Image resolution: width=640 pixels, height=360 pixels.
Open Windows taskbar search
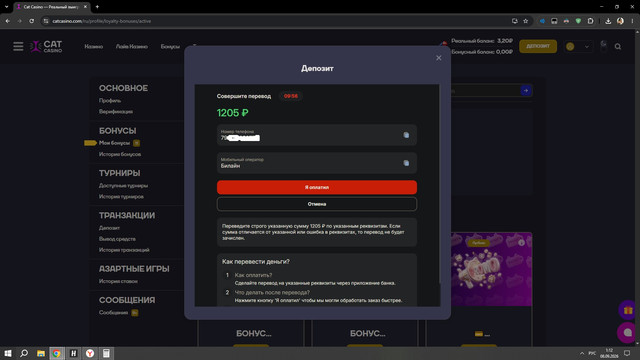click(24, 353)
